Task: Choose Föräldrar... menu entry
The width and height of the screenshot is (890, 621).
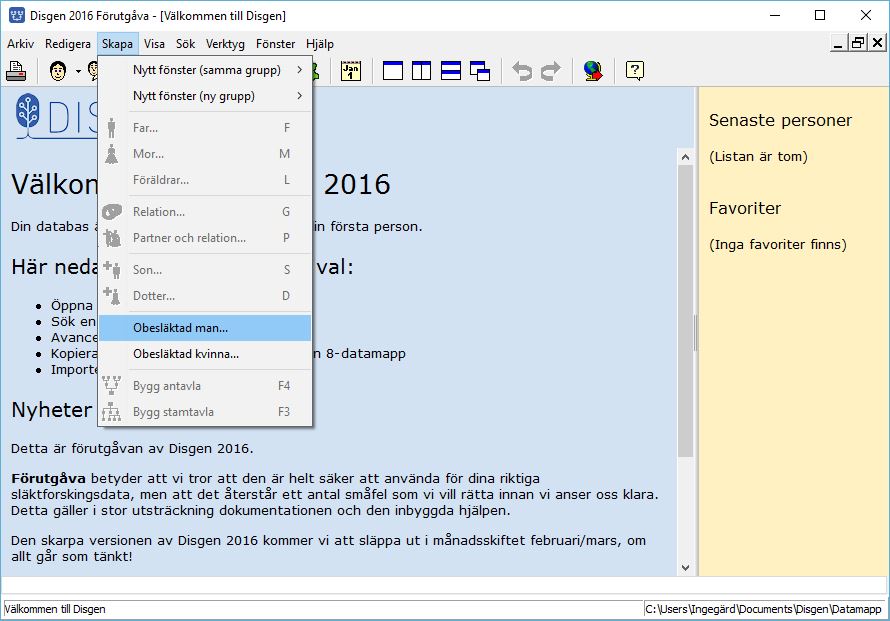Action: tap(205, 180)
